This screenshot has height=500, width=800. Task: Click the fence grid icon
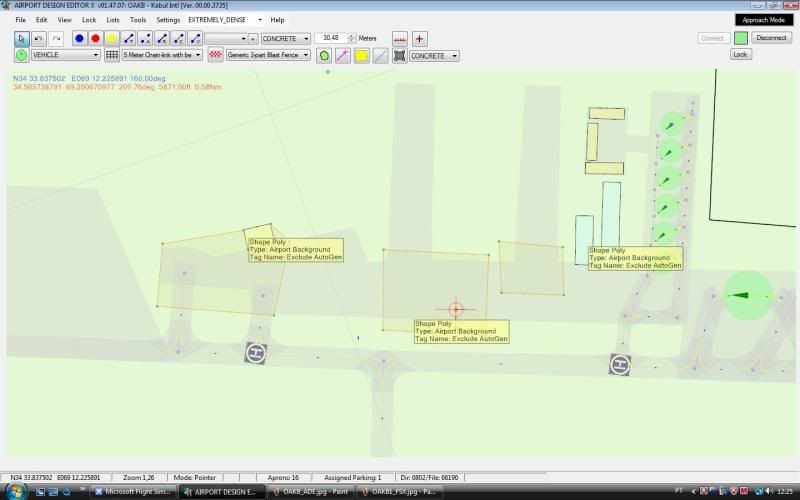[112, 55]
